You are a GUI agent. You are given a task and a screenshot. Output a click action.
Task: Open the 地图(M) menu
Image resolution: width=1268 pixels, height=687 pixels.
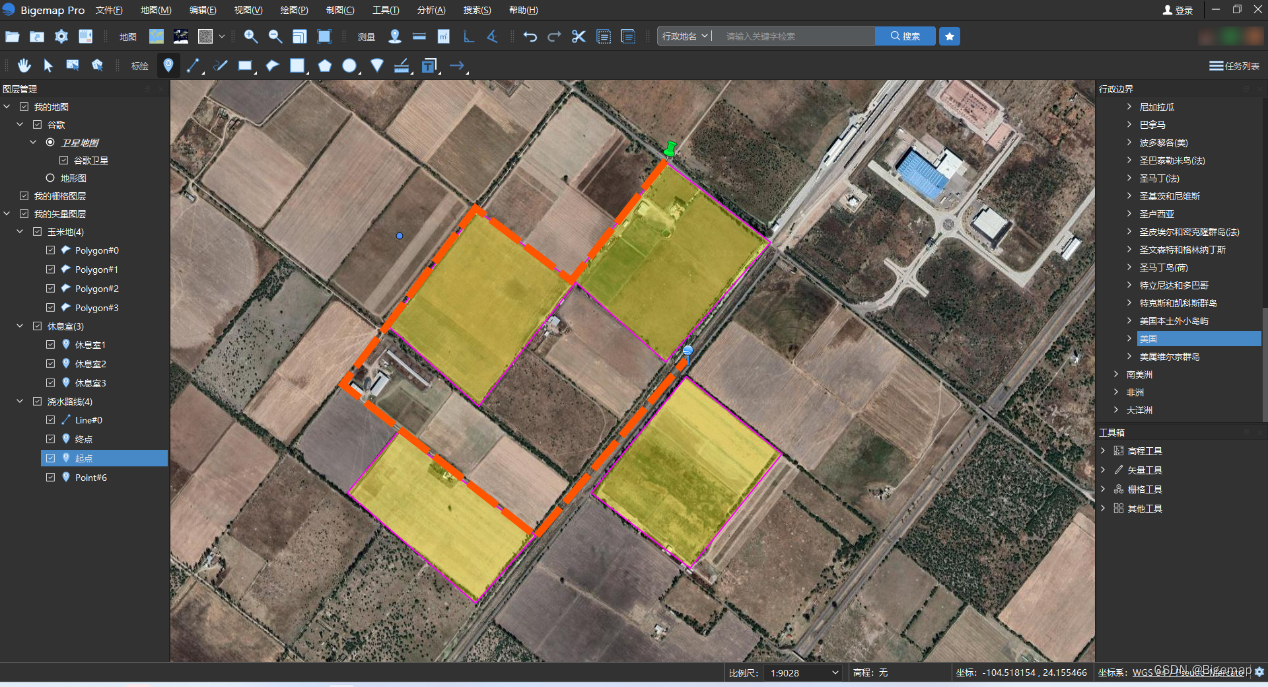[x=156, y=10]
